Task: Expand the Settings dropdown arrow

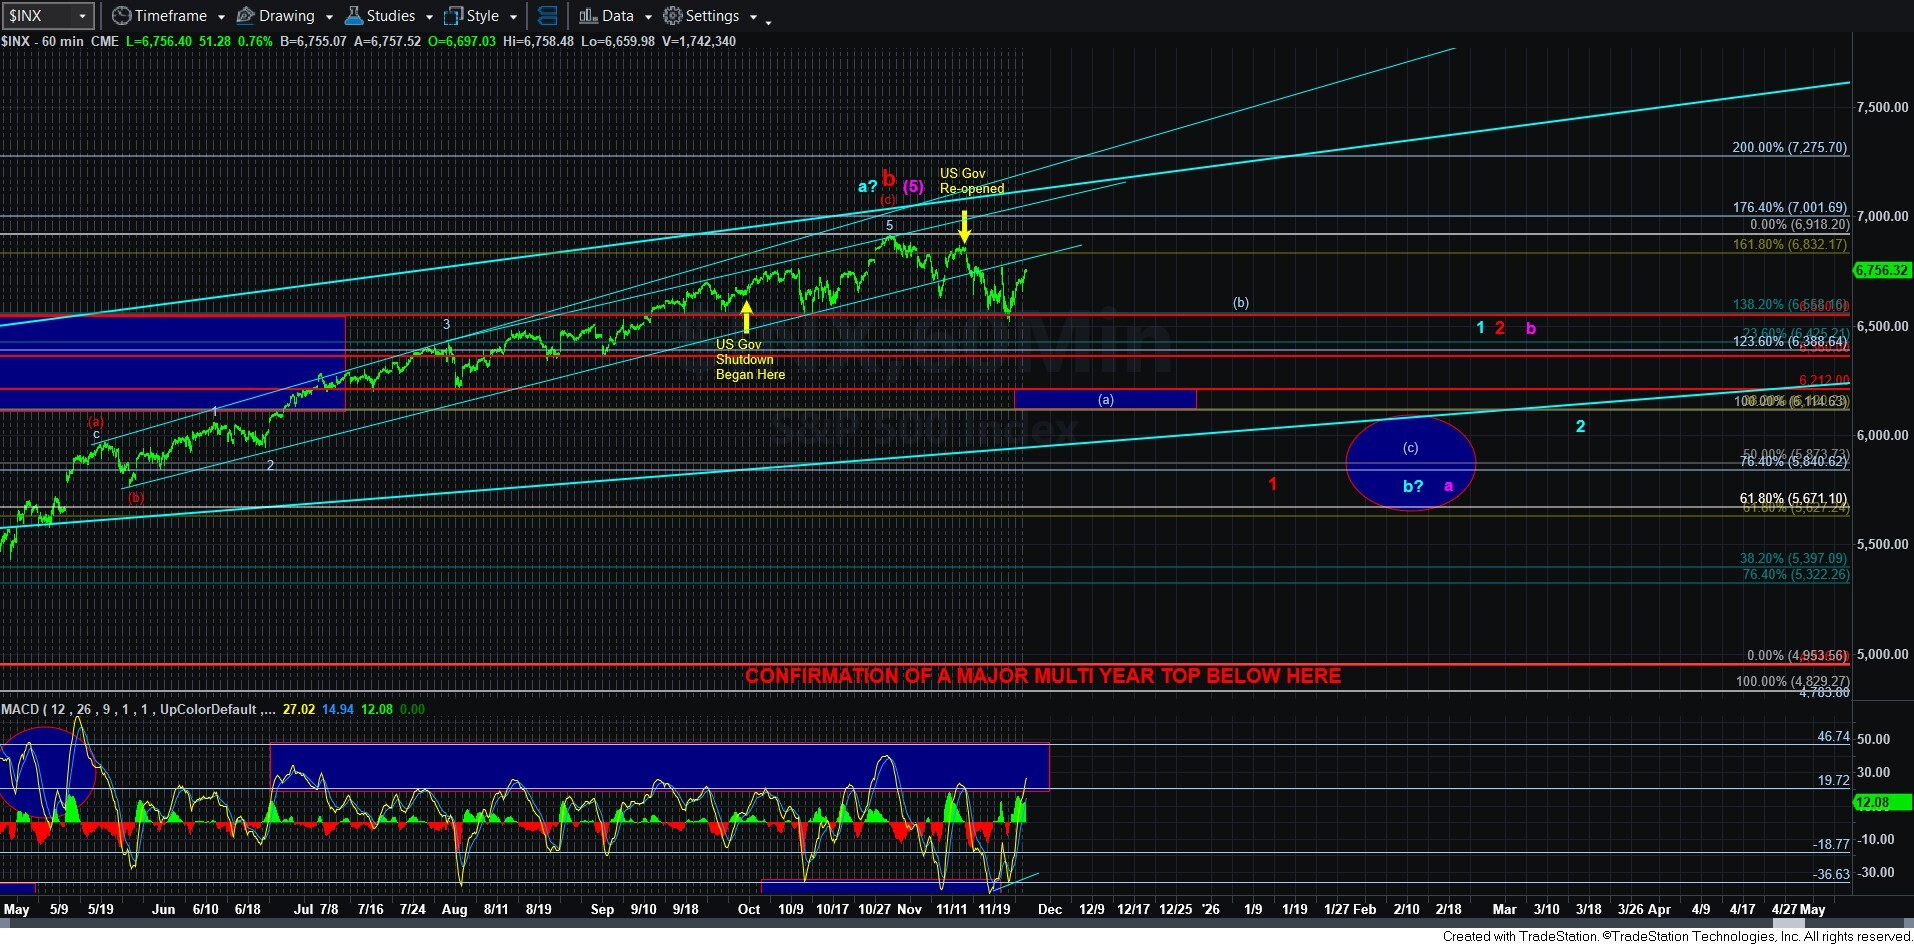Action: tap(753, 17)
